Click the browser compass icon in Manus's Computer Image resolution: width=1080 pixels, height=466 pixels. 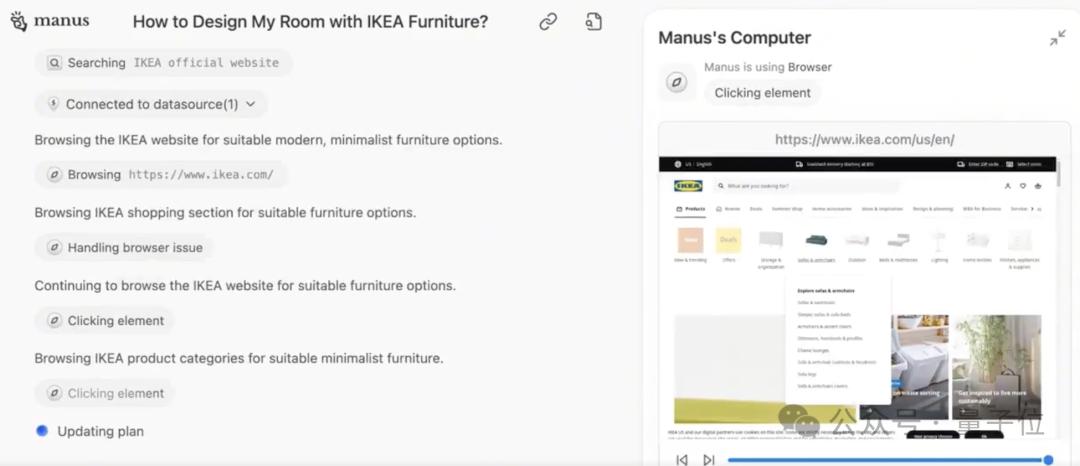pos(677,82)
